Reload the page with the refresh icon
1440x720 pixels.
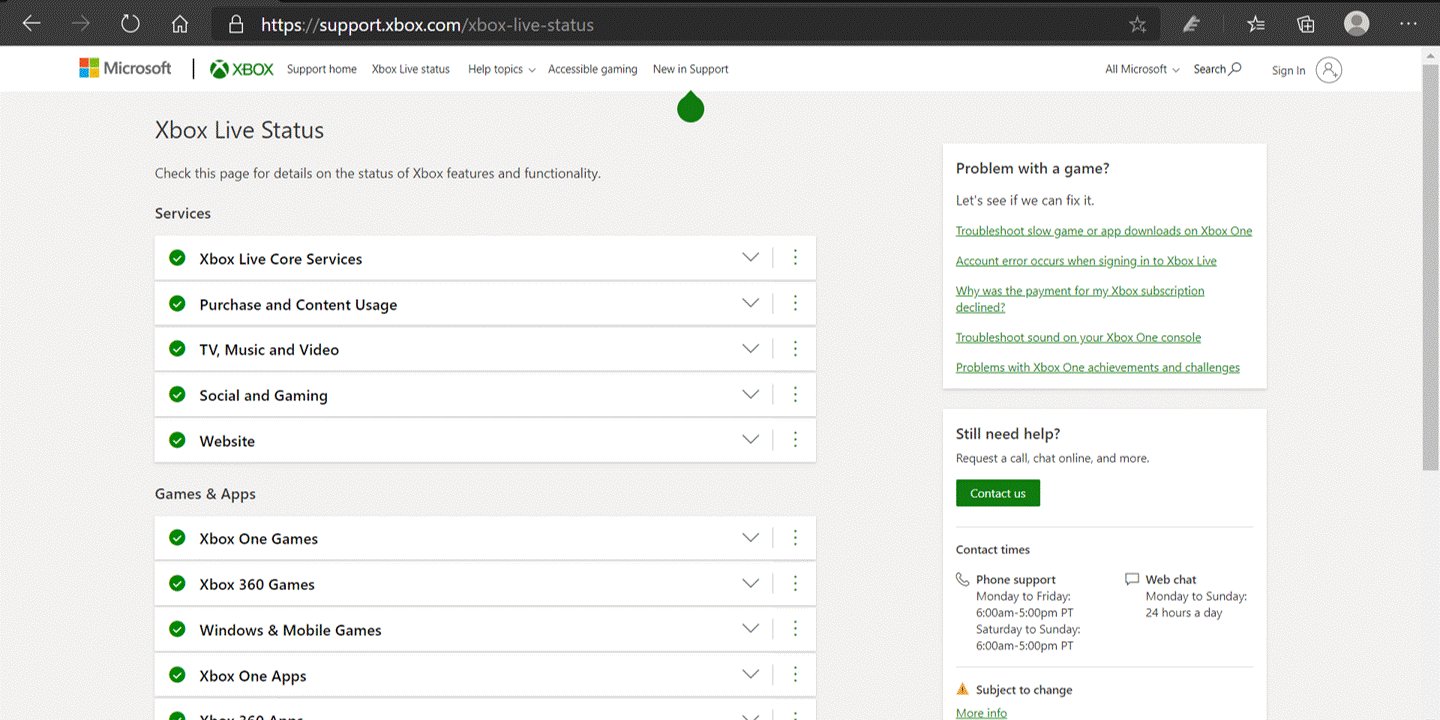click(x=130, y=23)
